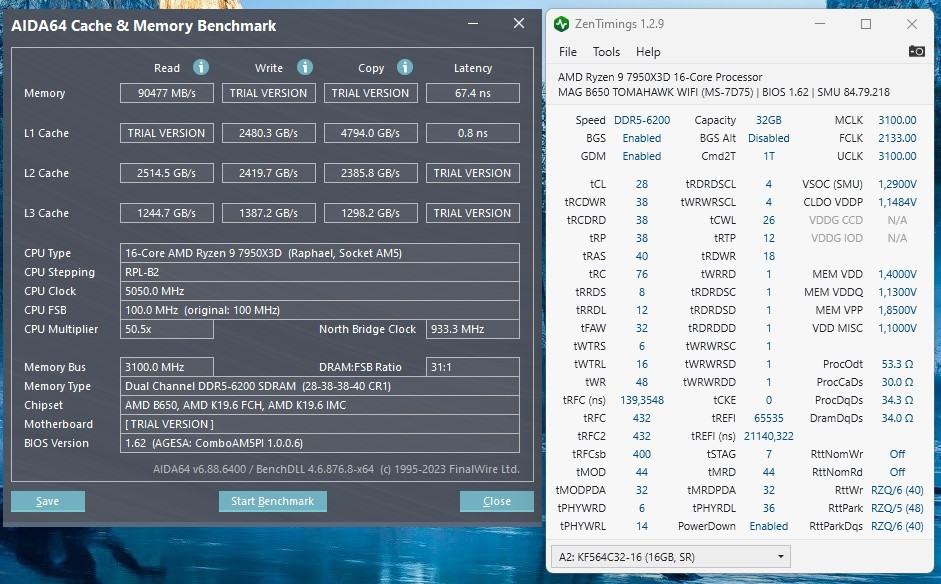This screenshot has height=584, width=941.
Task: Click the tFAW value 32
Action: (x=642, y=328)
